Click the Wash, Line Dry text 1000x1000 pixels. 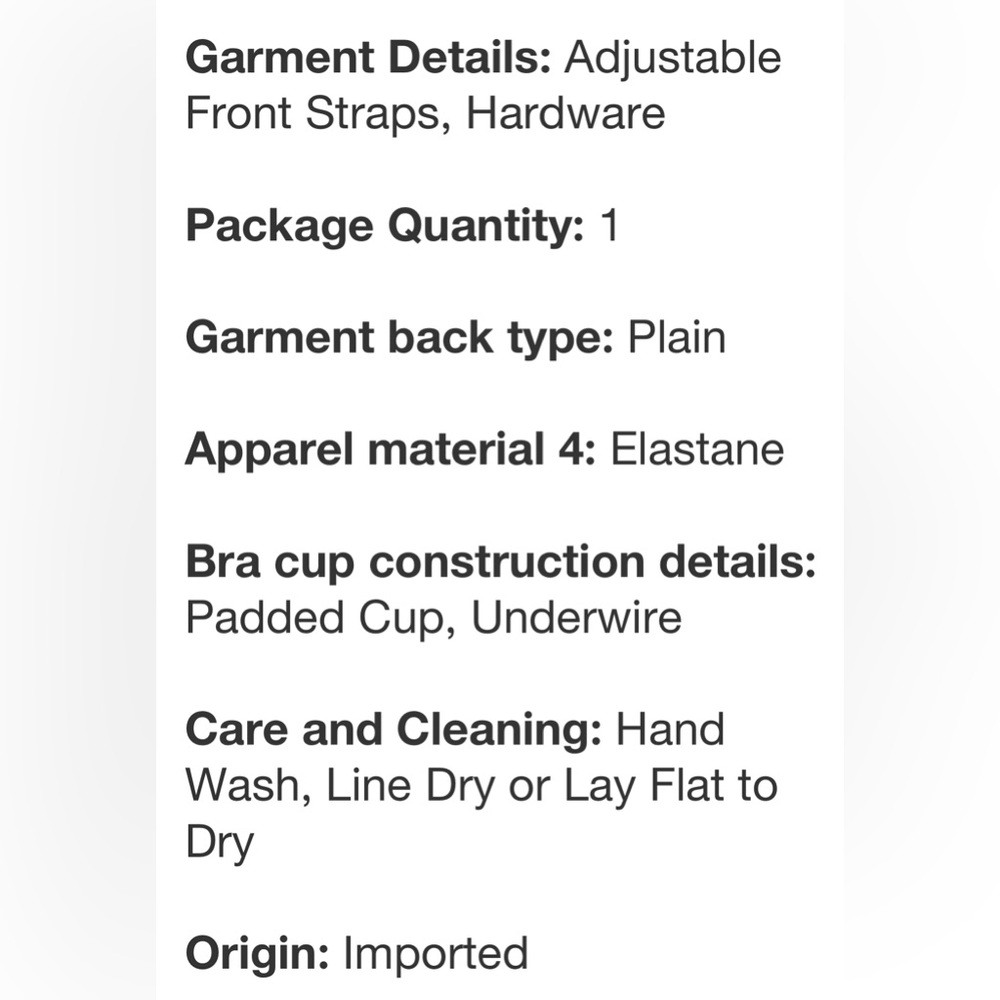click(x=340, y=787)
